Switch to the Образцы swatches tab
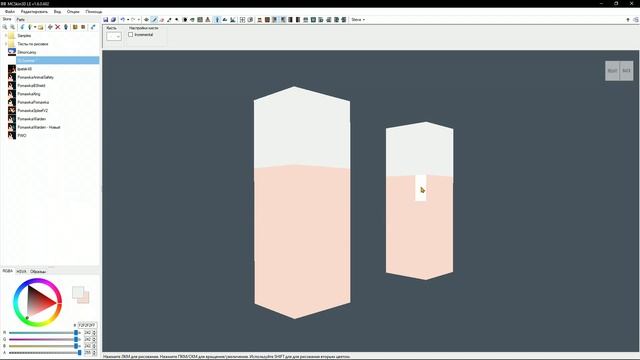The height and width of the screenshot is (360, 640). (x=38, y=271)
